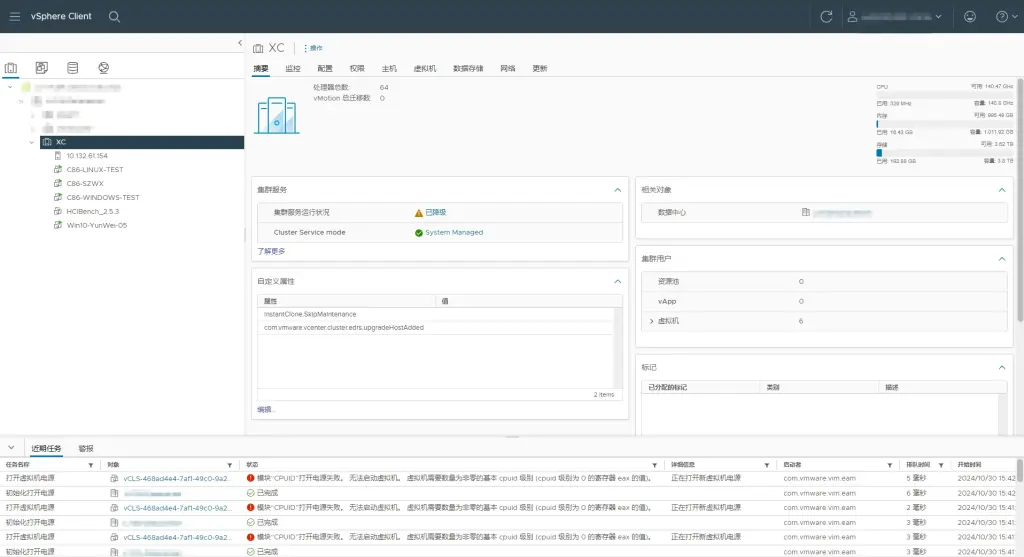Filter the 任务名称 column in recent tasks
This screenshot has height=557, width=1024.
tap(91, 465)
